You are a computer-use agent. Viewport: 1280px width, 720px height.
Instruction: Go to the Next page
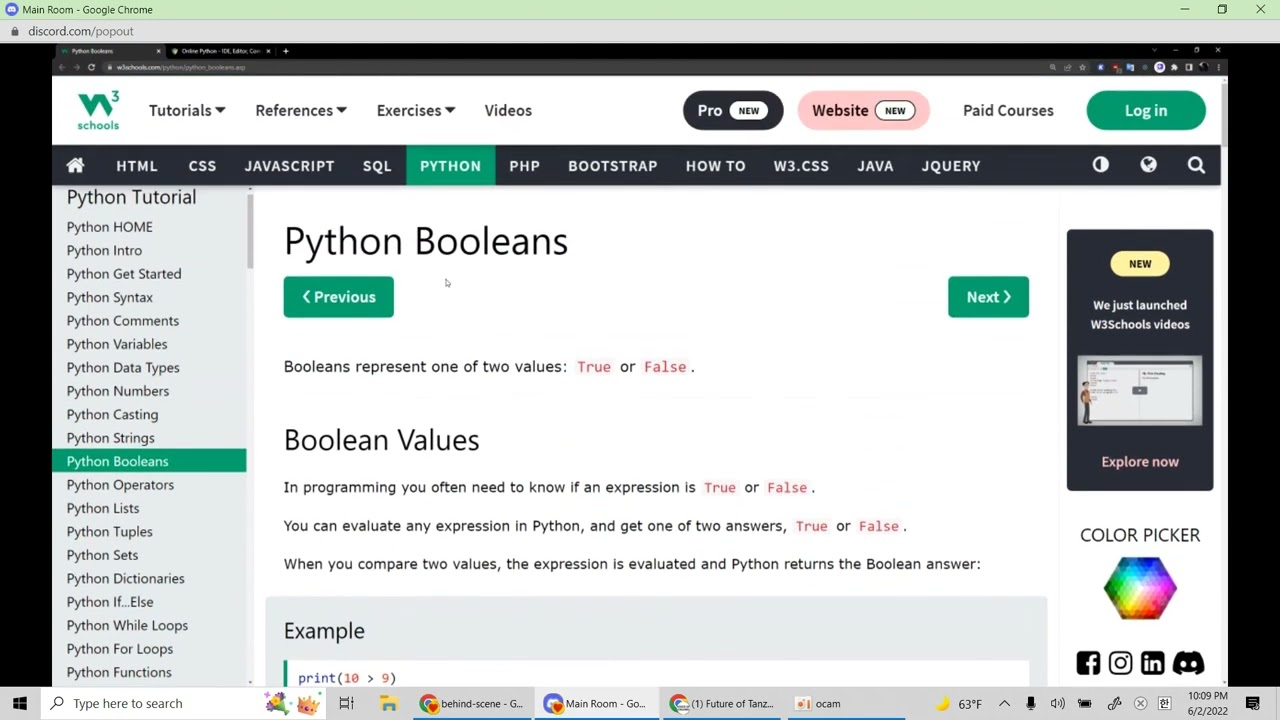coord(988,297)
